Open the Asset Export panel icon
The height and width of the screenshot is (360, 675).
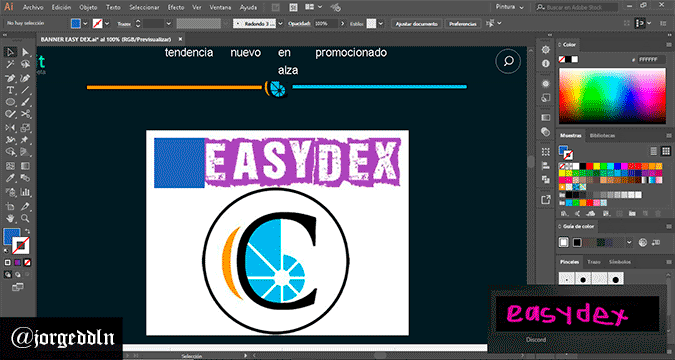click(546, 200)
